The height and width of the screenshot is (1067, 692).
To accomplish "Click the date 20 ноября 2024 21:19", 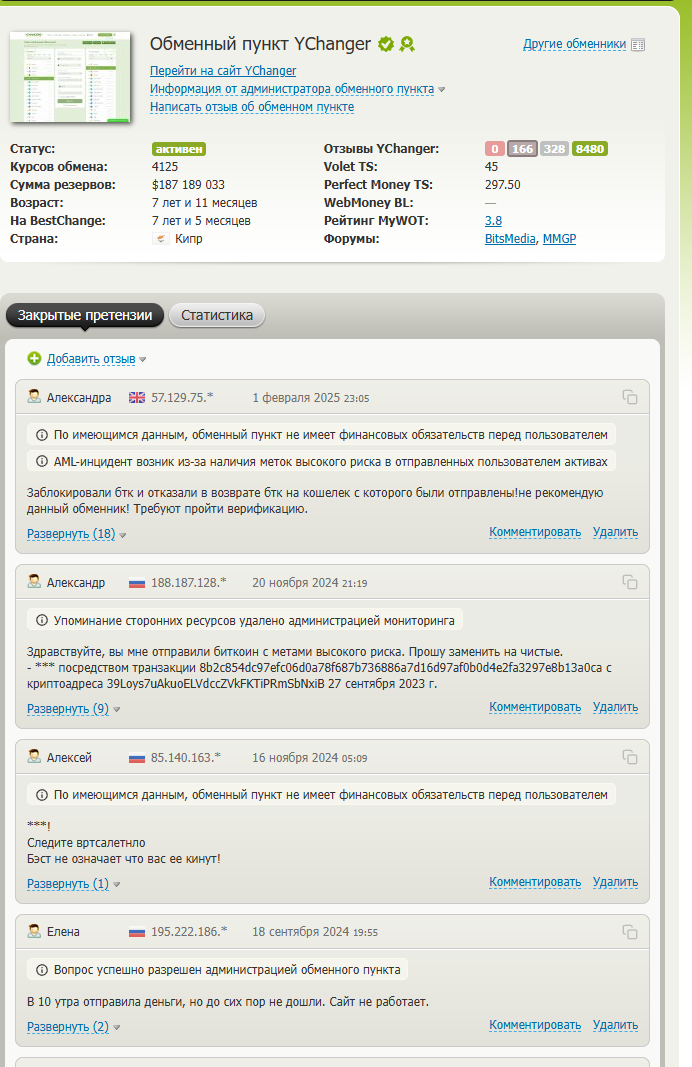I will pyautogui.click(x=310, y=583).
